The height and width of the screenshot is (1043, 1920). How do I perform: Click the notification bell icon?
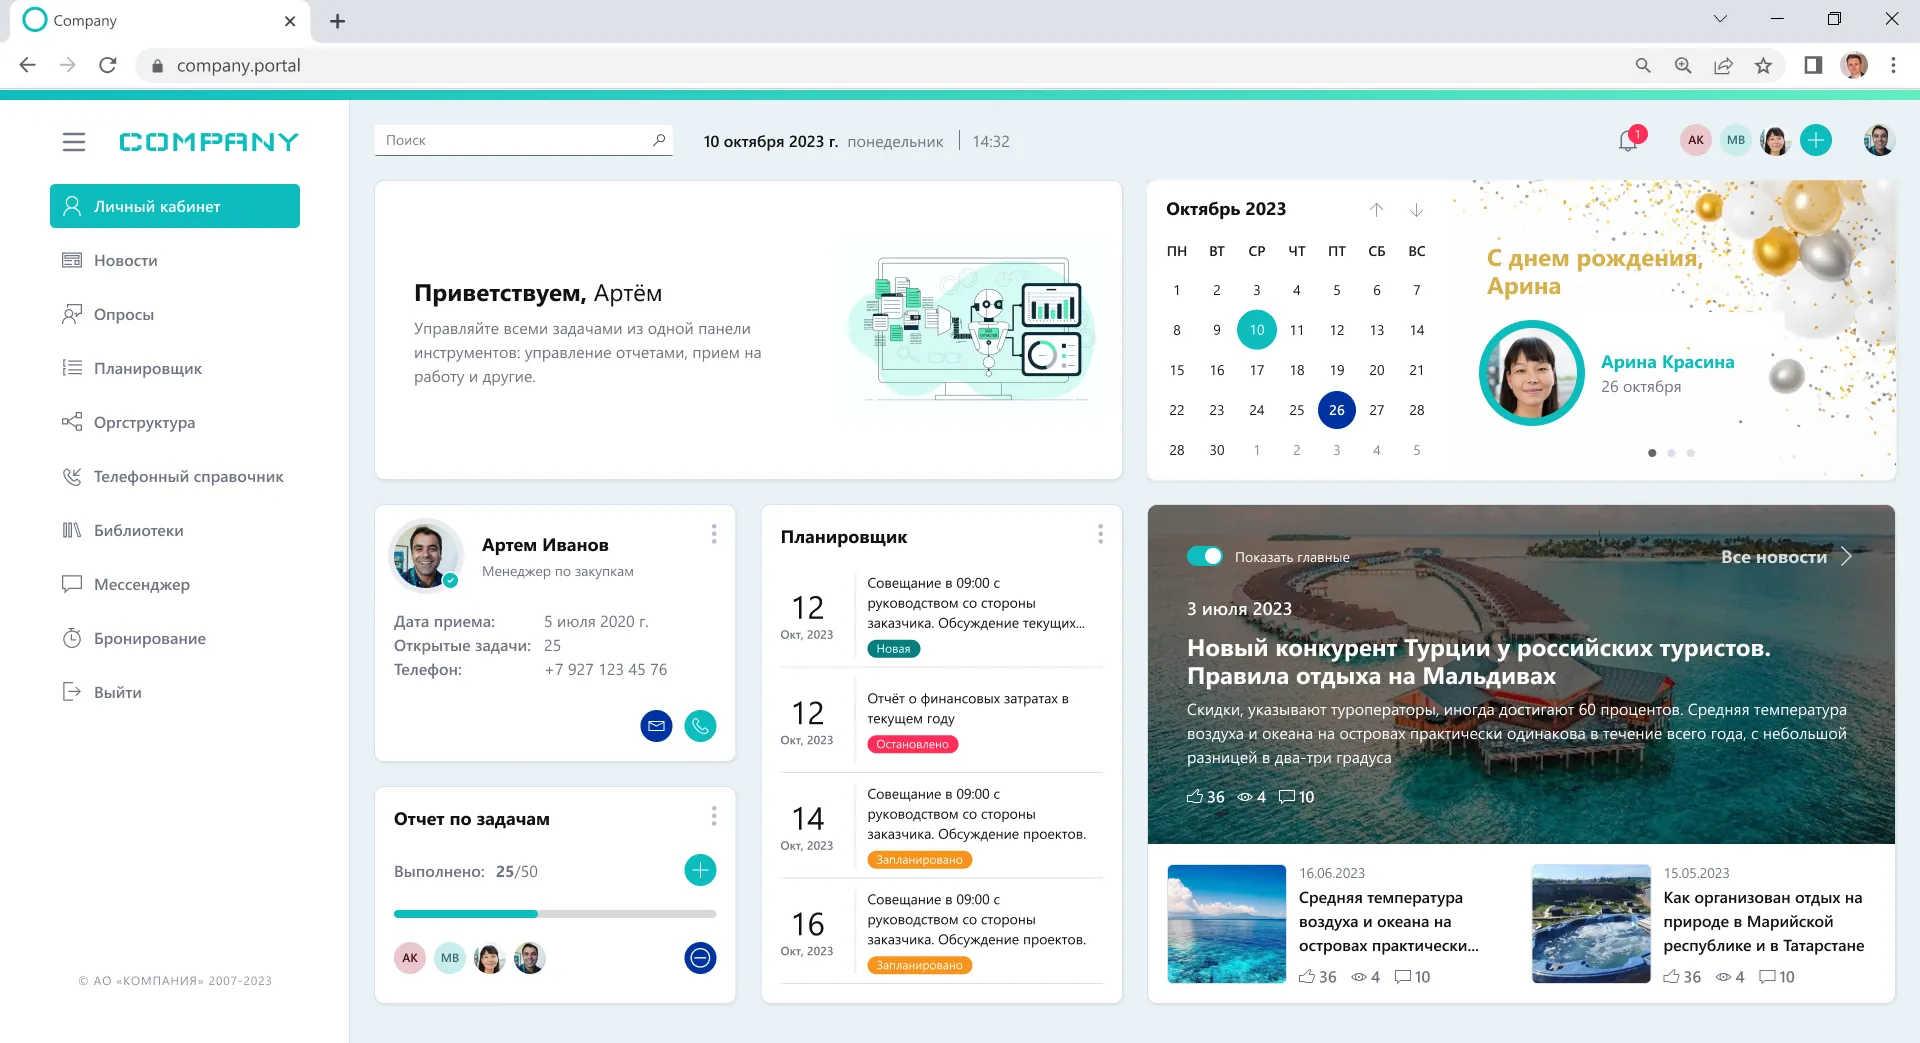1627,141
